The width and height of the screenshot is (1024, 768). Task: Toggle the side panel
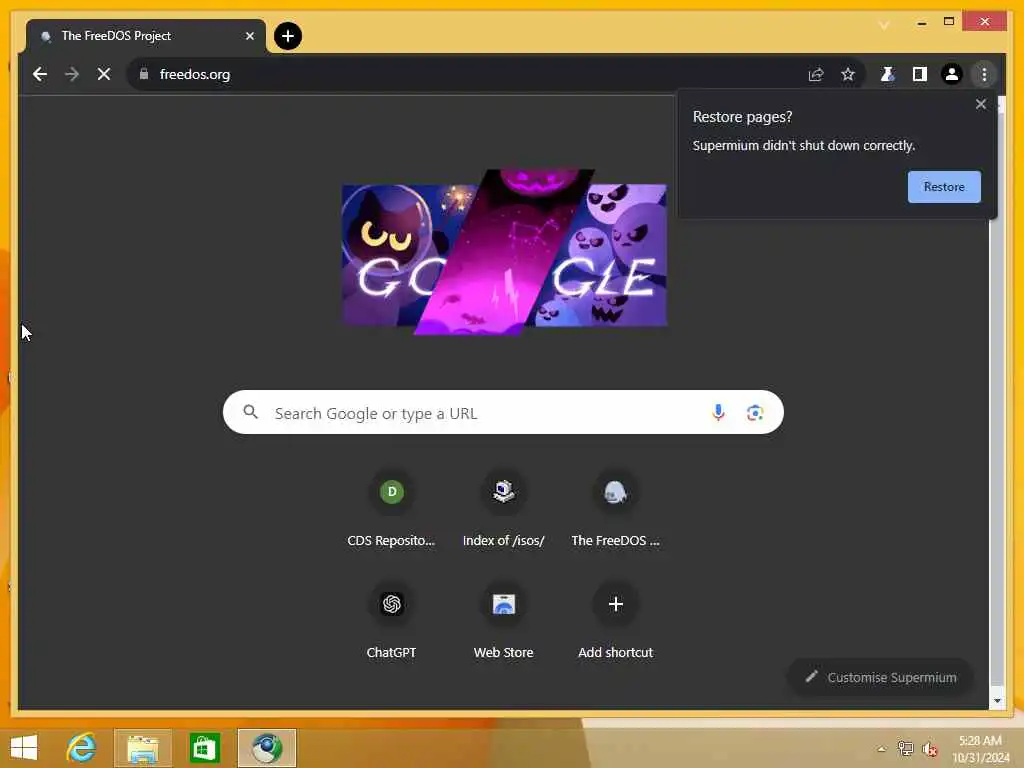tap(920, 74)
